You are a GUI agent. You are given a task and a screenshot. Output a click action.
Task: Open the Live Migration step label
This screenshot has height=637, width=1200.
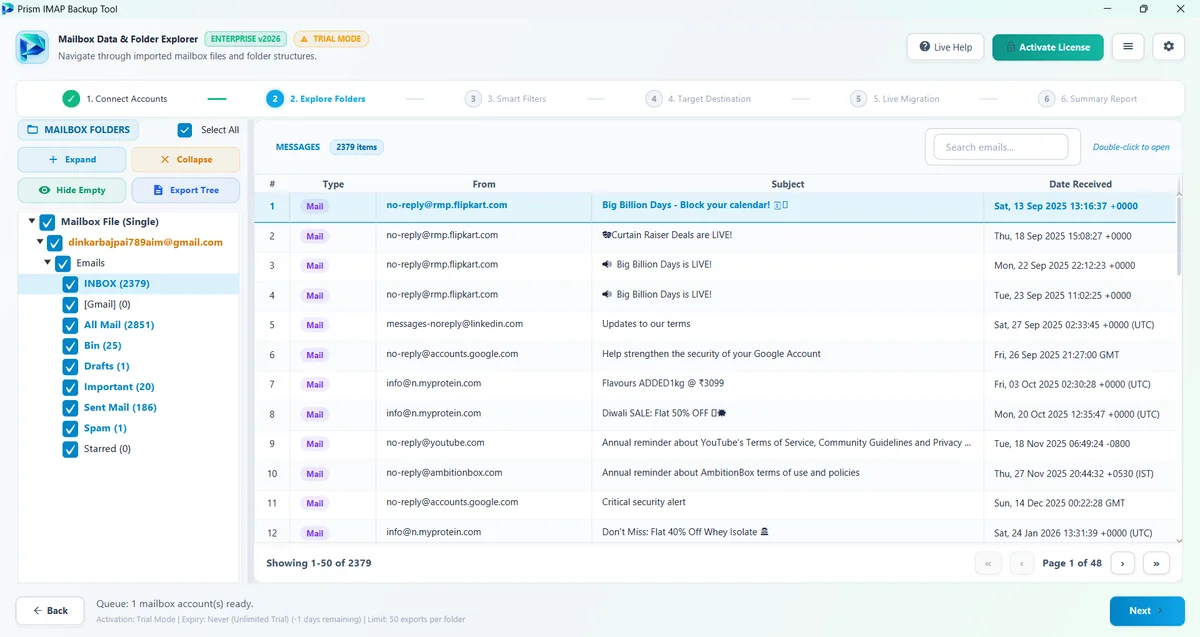(905, 99)
